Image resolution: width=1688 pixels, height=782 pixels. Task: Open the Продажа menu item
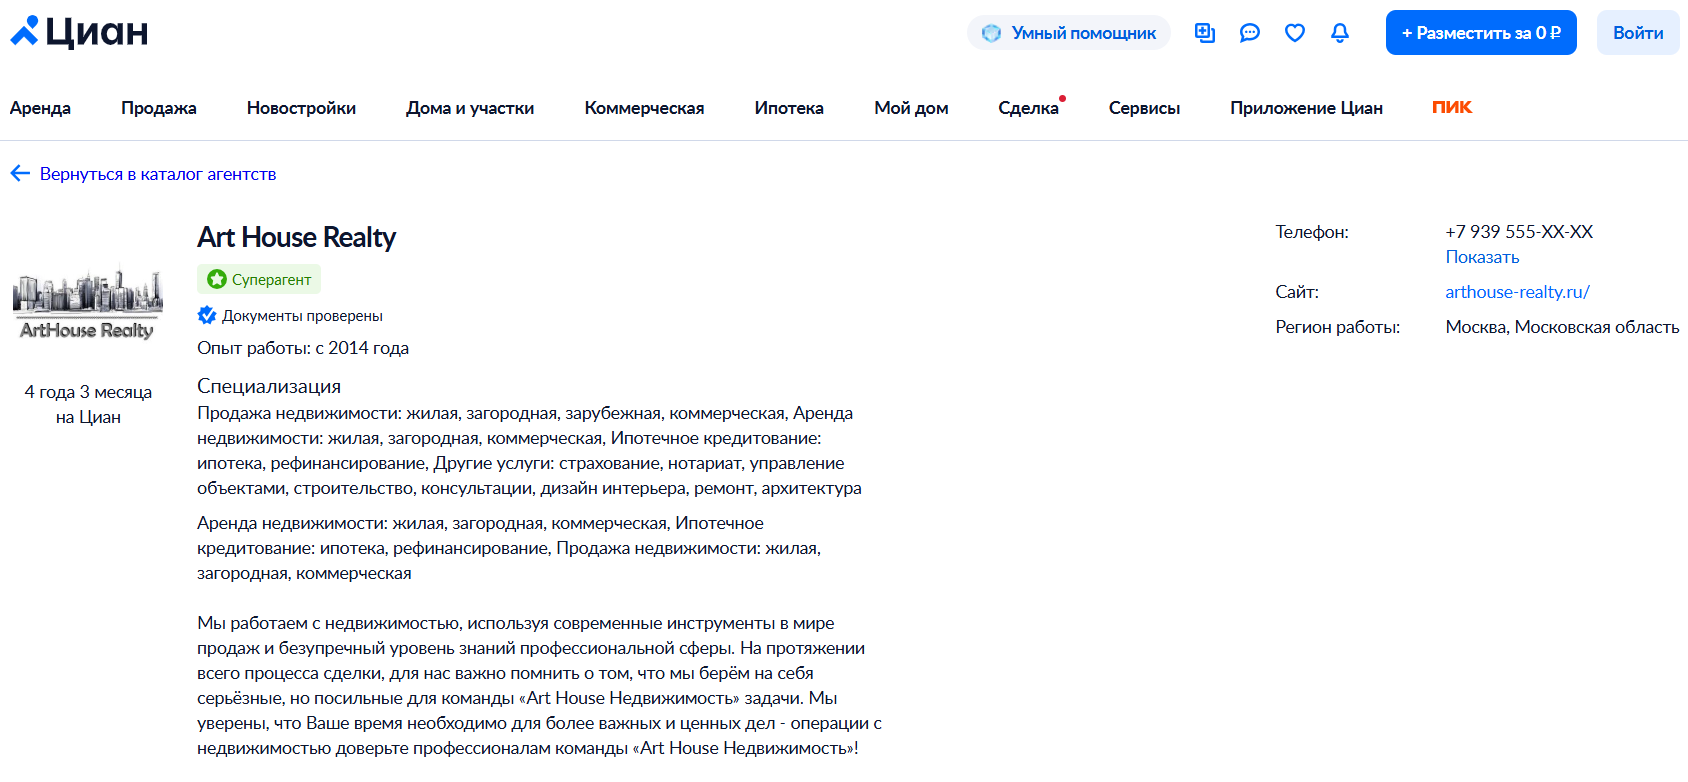(159, 108)
